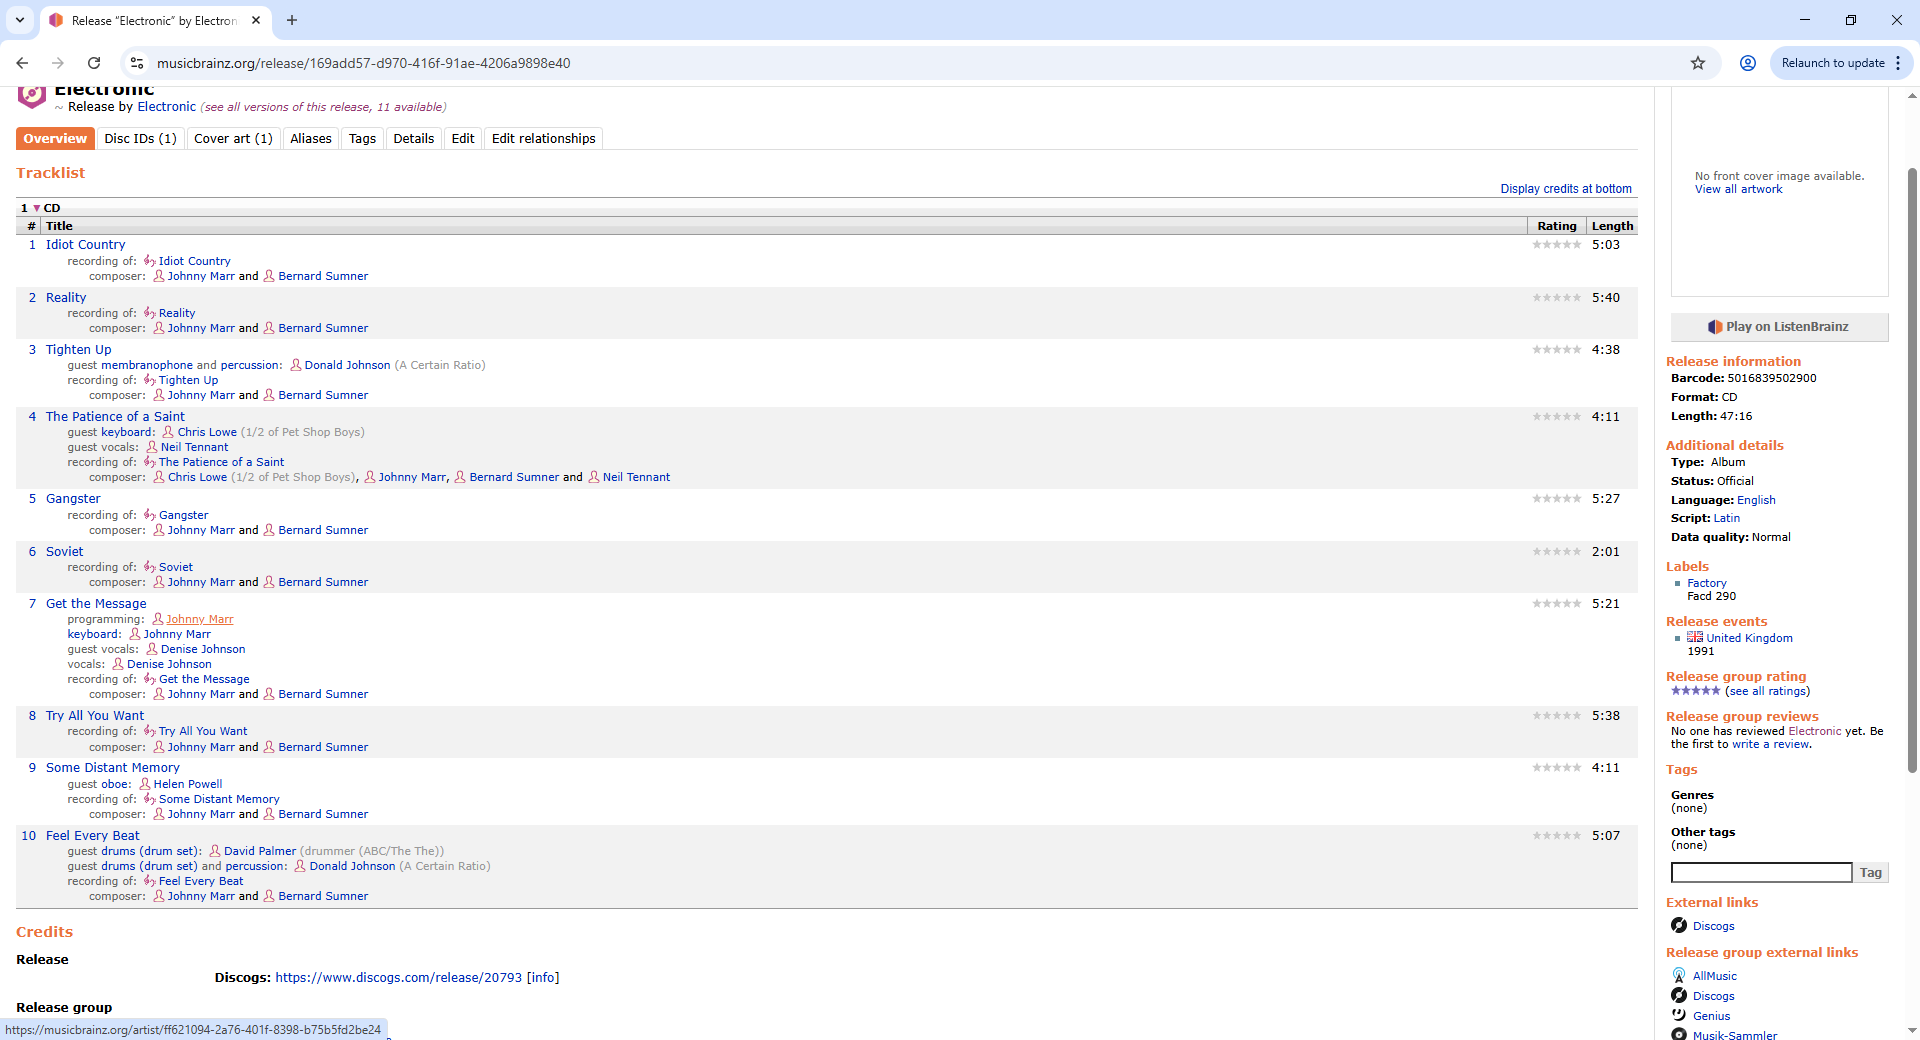This screenshot has width=1920, height=1040.
Task: Open the Discogs release URL in Credits
Action: 398,978
